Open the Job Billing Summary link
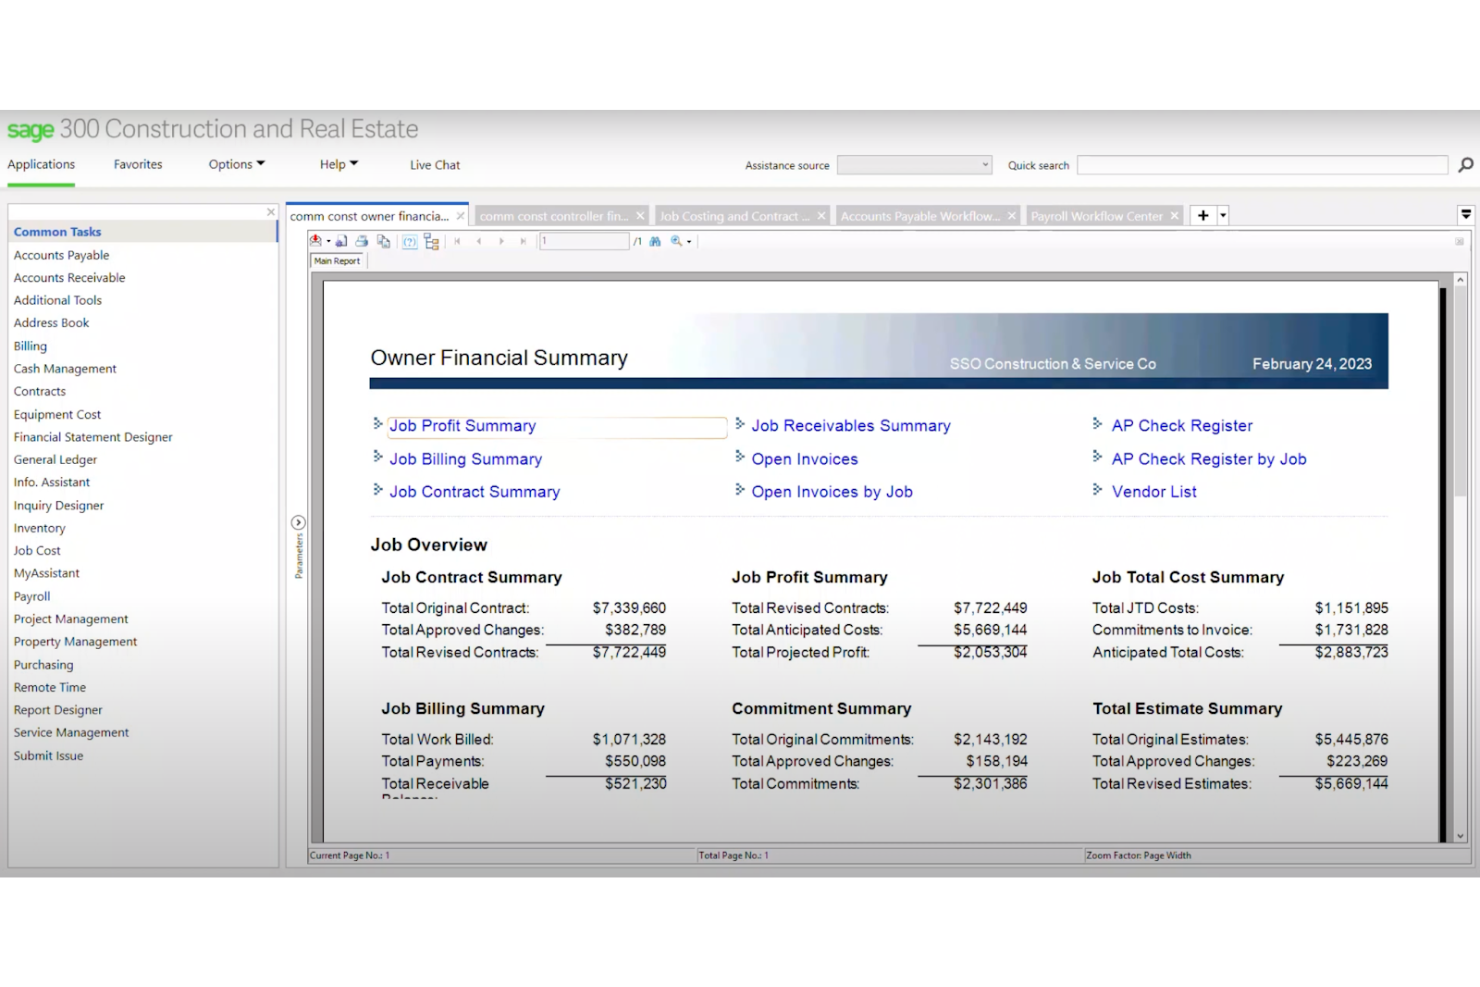The height and width of the screenshot is (987, 1480). (466, 459)
